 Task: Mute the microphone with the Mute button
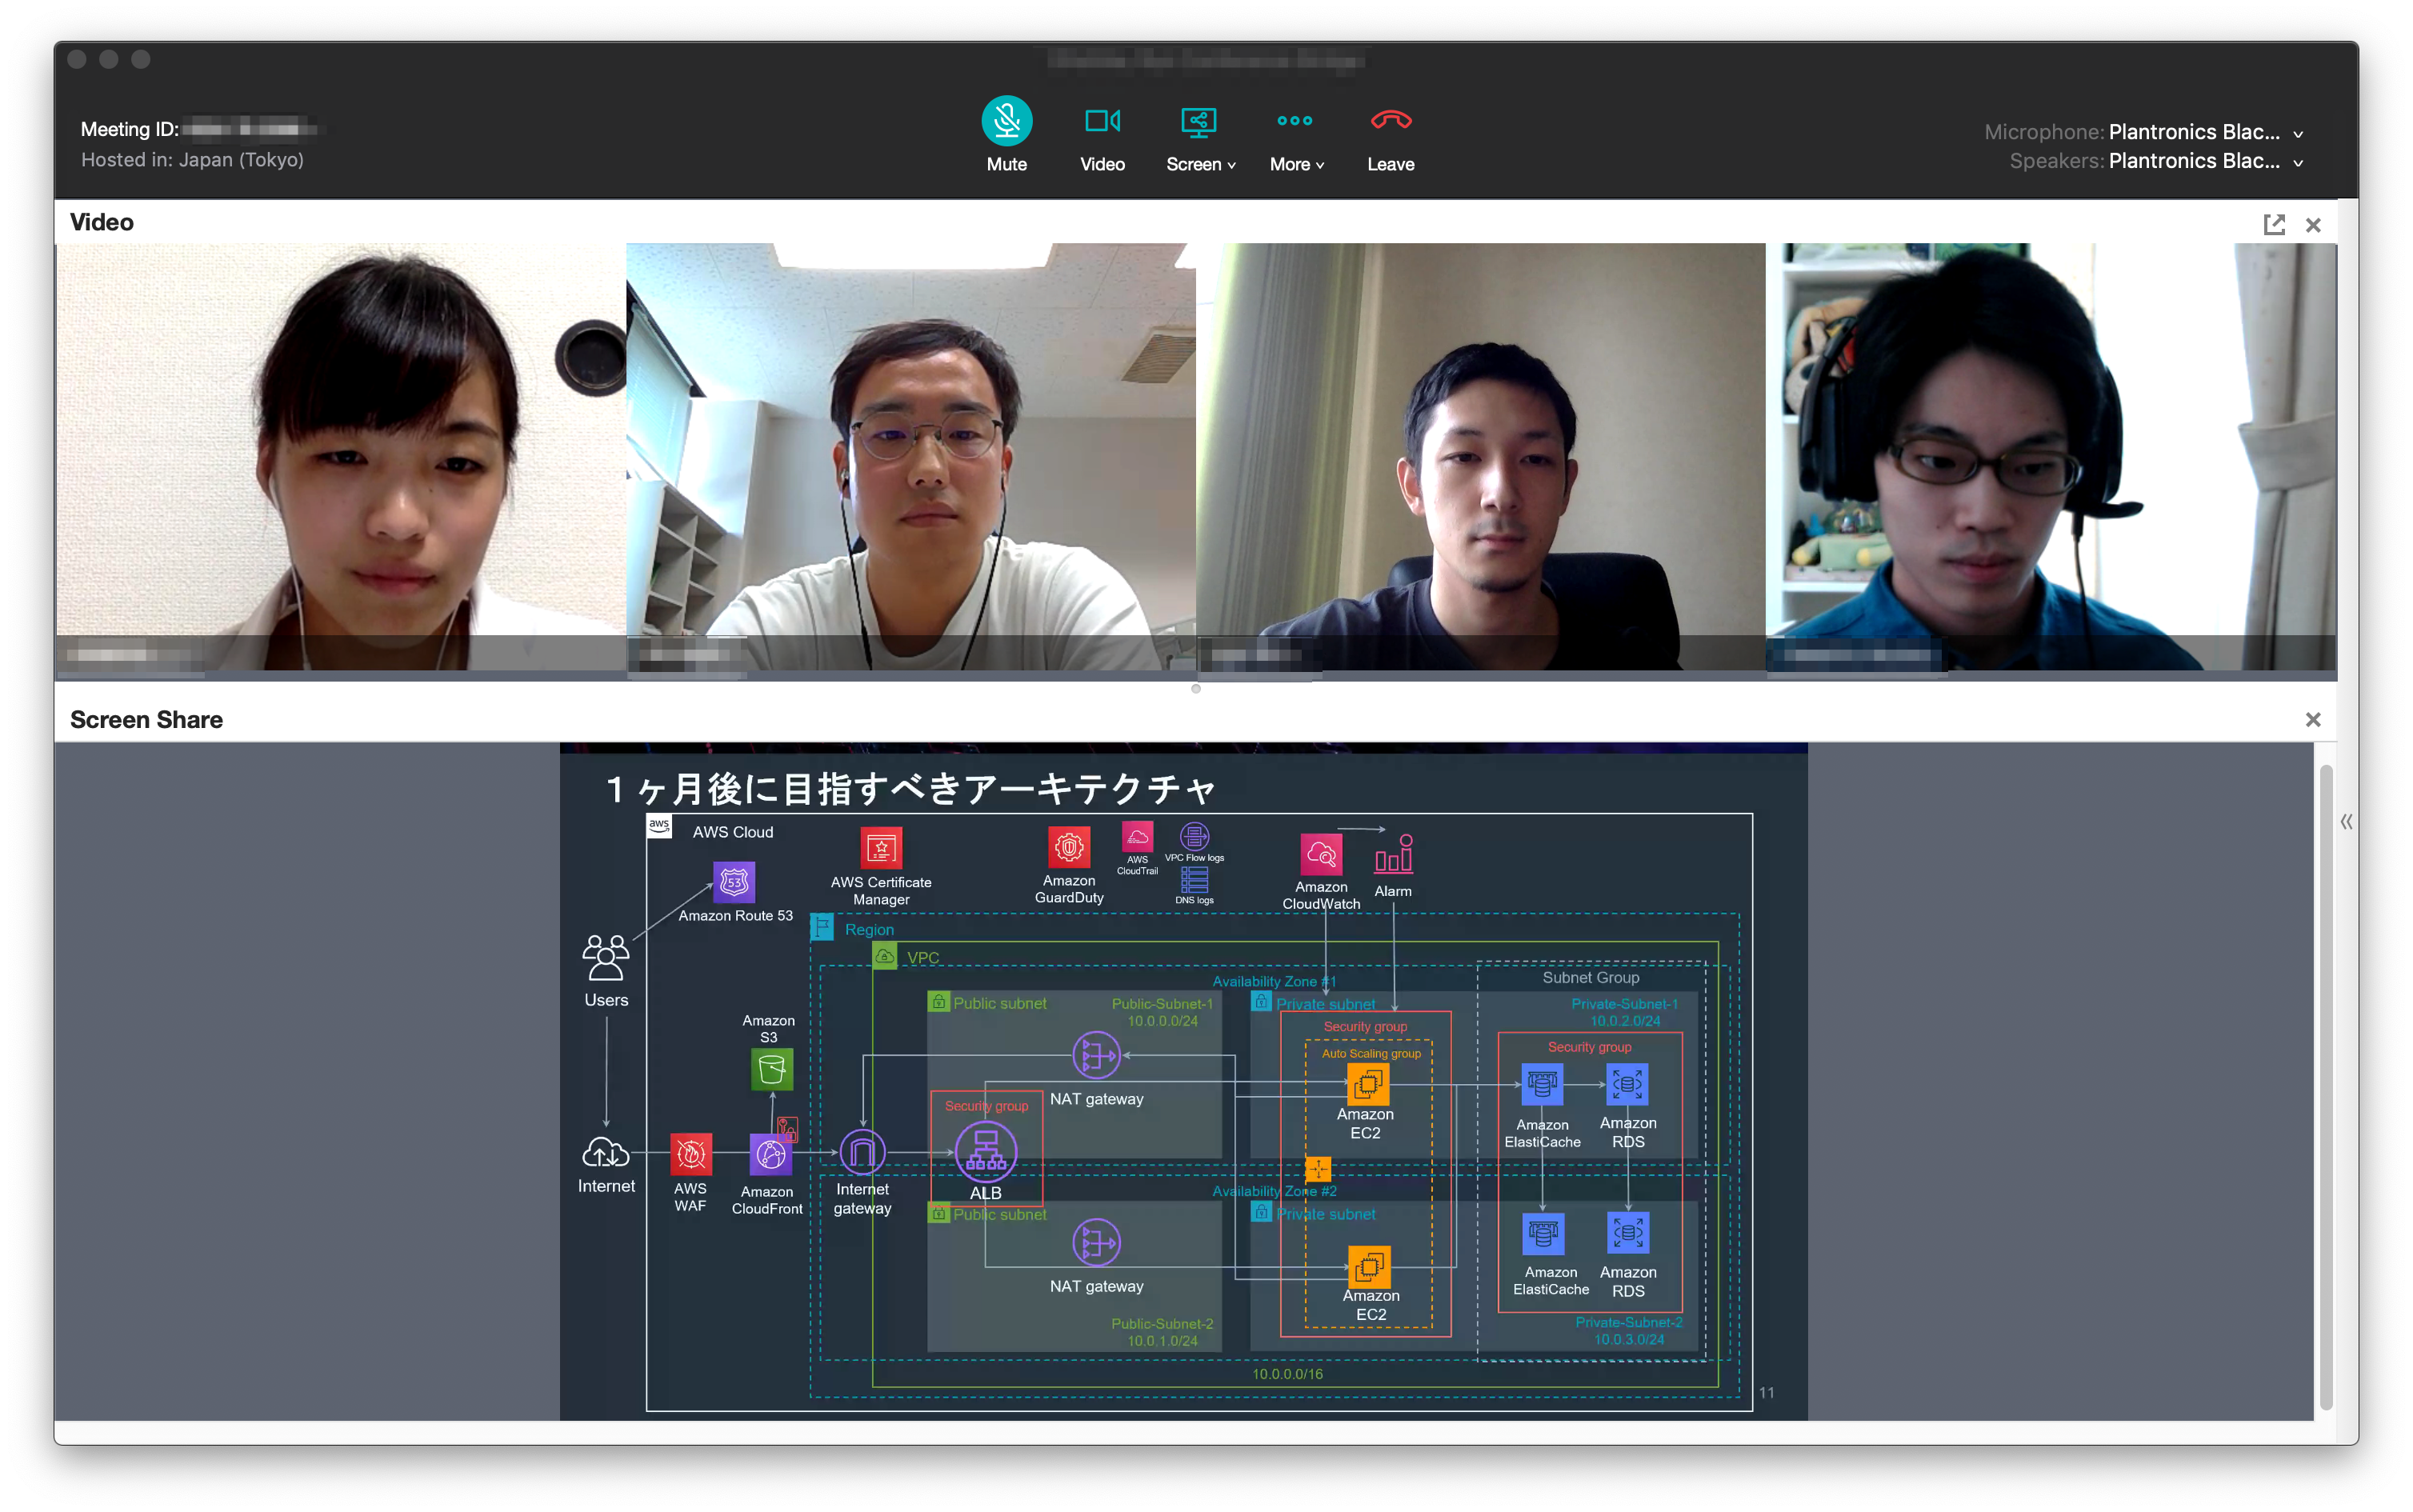tap(1006, 122)
